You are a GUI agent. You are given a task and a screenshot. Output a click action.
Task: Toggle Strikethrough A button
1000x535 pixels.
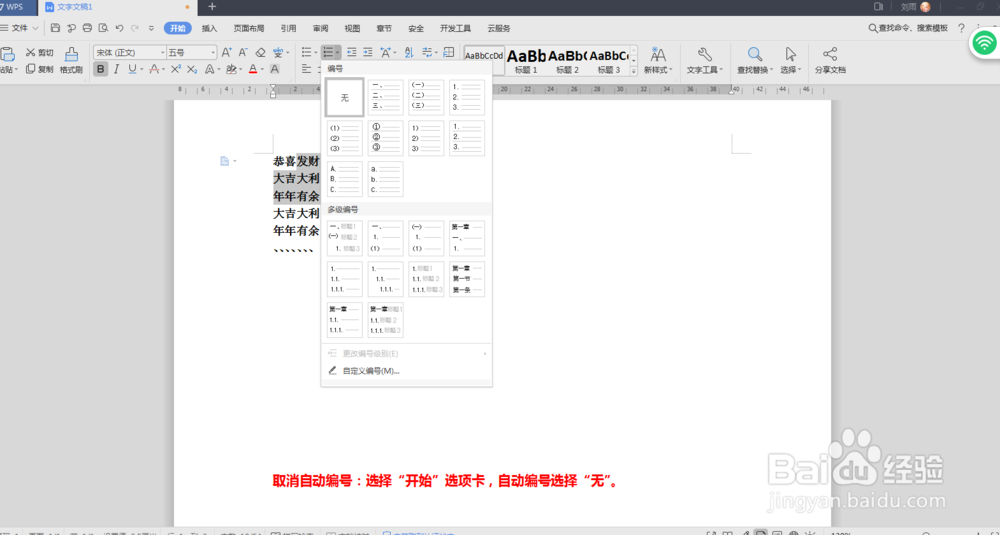(154, 69)
